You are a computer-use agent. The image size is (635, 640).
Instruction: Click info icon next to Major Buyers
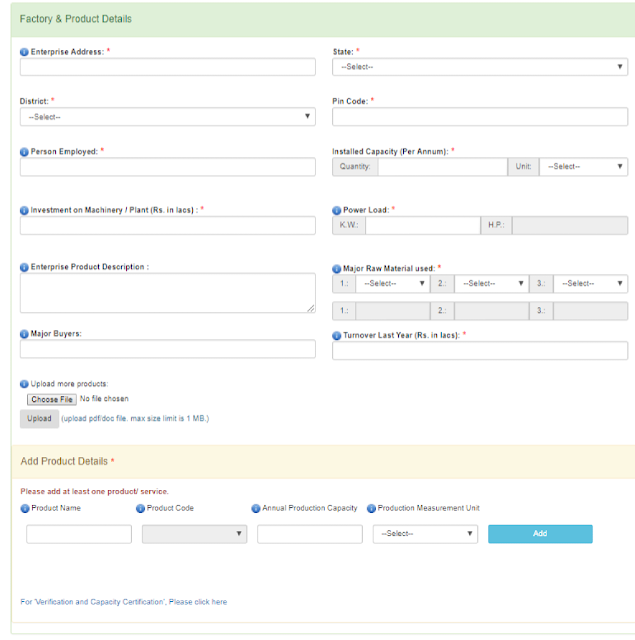pos(24,334)
